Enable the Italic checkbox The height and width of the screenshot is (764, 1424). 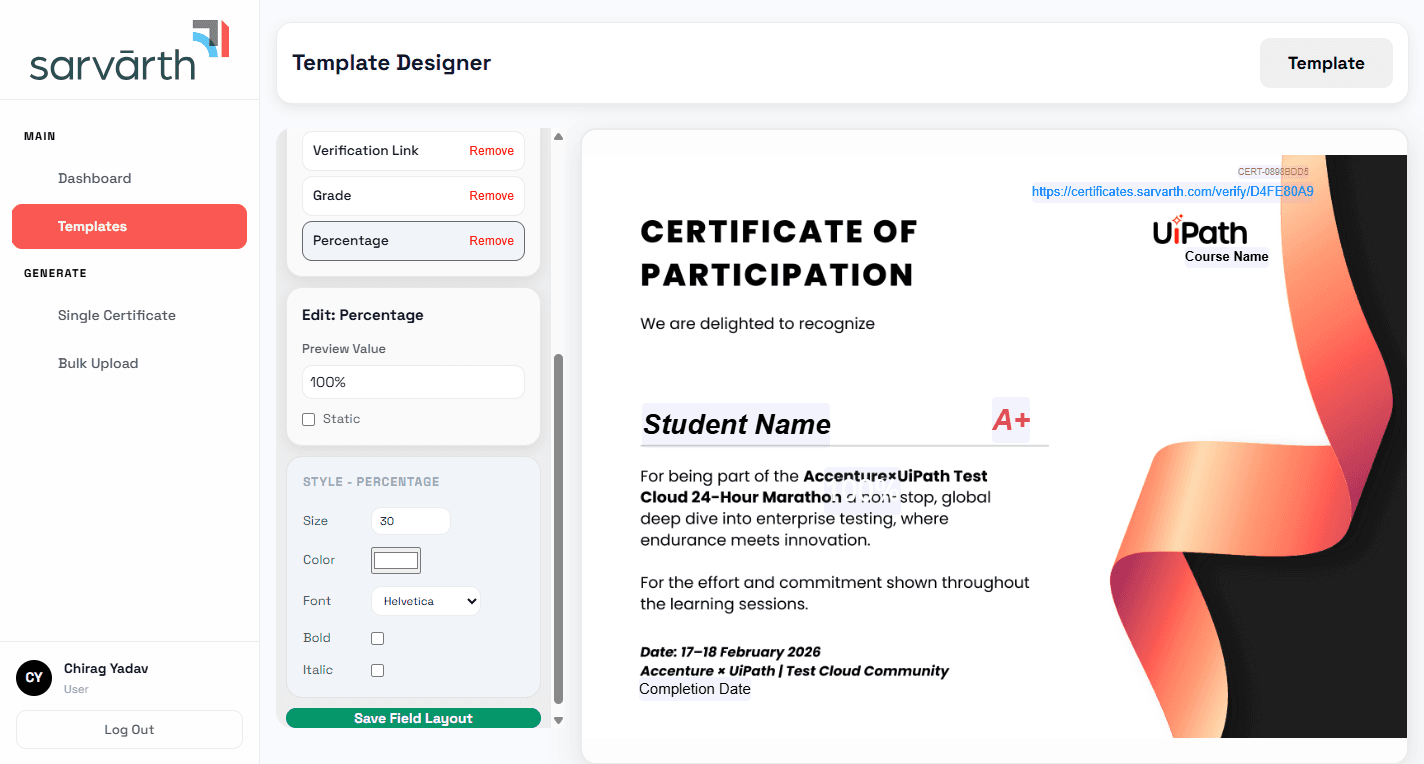pyautogui.click(x=377, y=670)
